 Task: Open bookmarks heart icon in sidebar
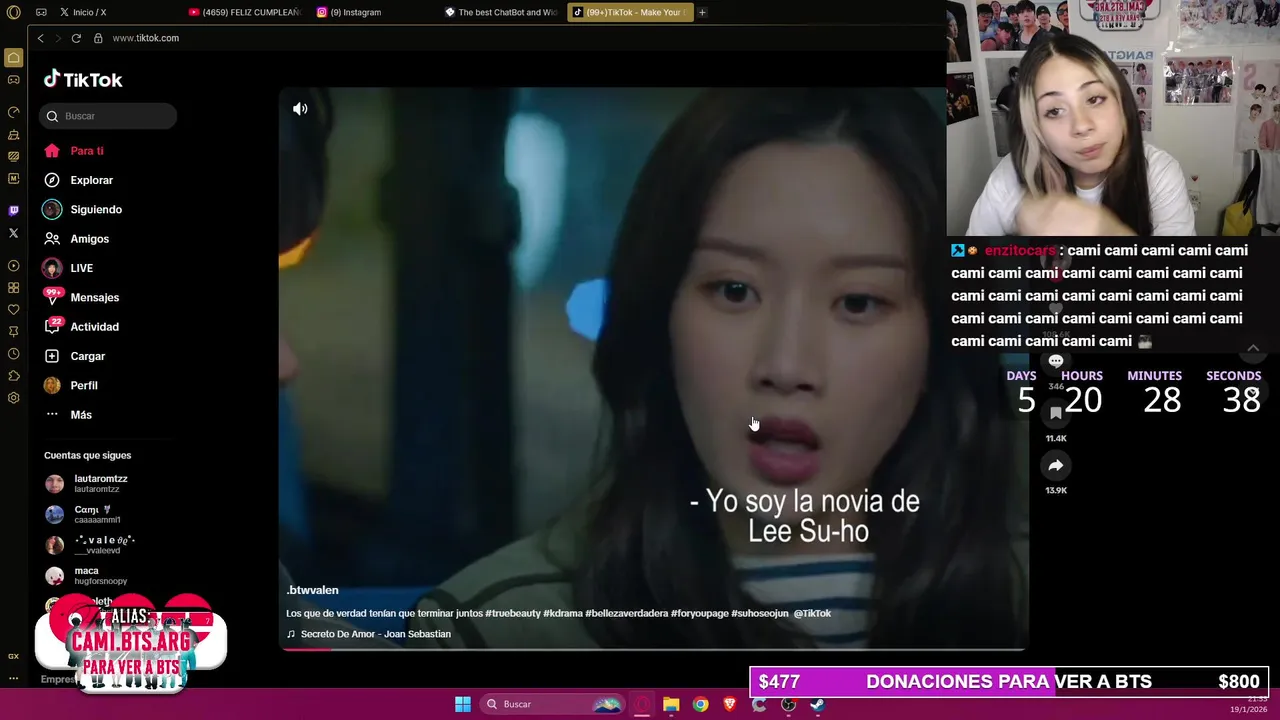click(x=13, y=310)
